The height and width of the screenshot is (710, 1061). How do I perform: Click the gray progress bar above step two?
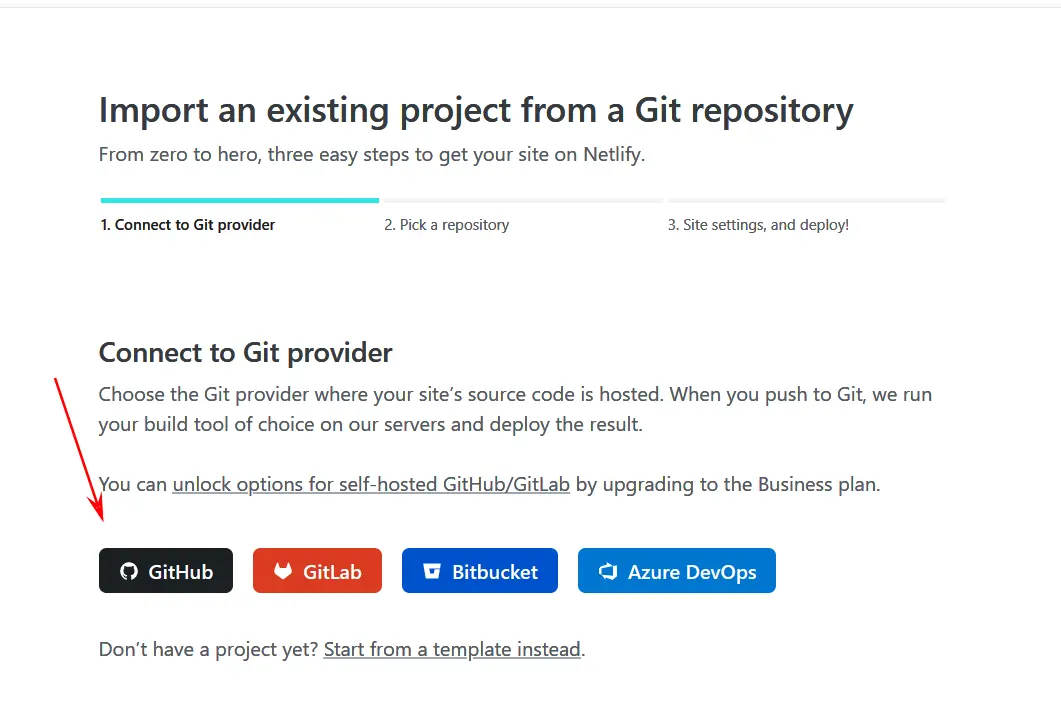[521, 200]
